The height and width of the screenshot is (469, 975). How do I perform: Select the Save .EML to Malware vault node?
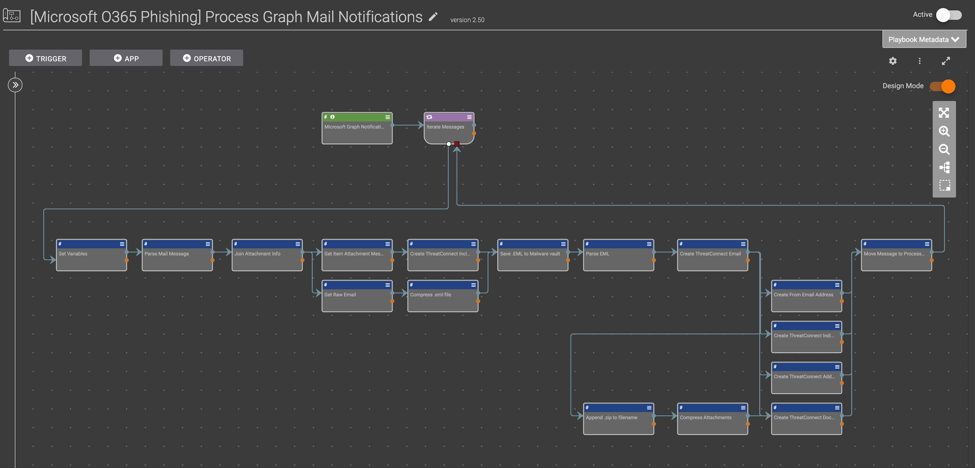533,255
